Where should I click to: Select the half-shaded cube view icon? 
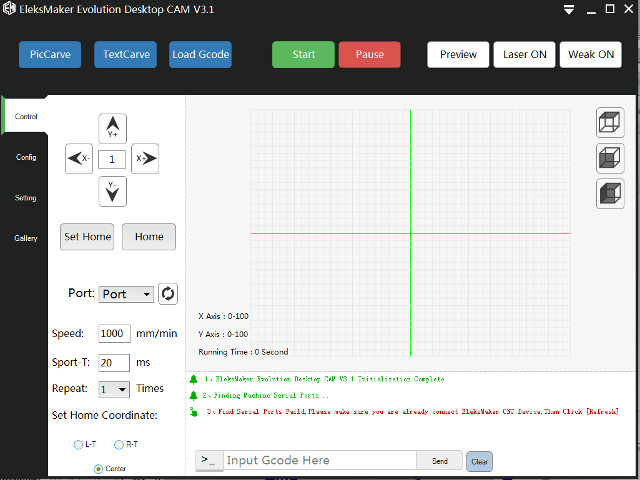pyautogui.click(x=610, y=158)
